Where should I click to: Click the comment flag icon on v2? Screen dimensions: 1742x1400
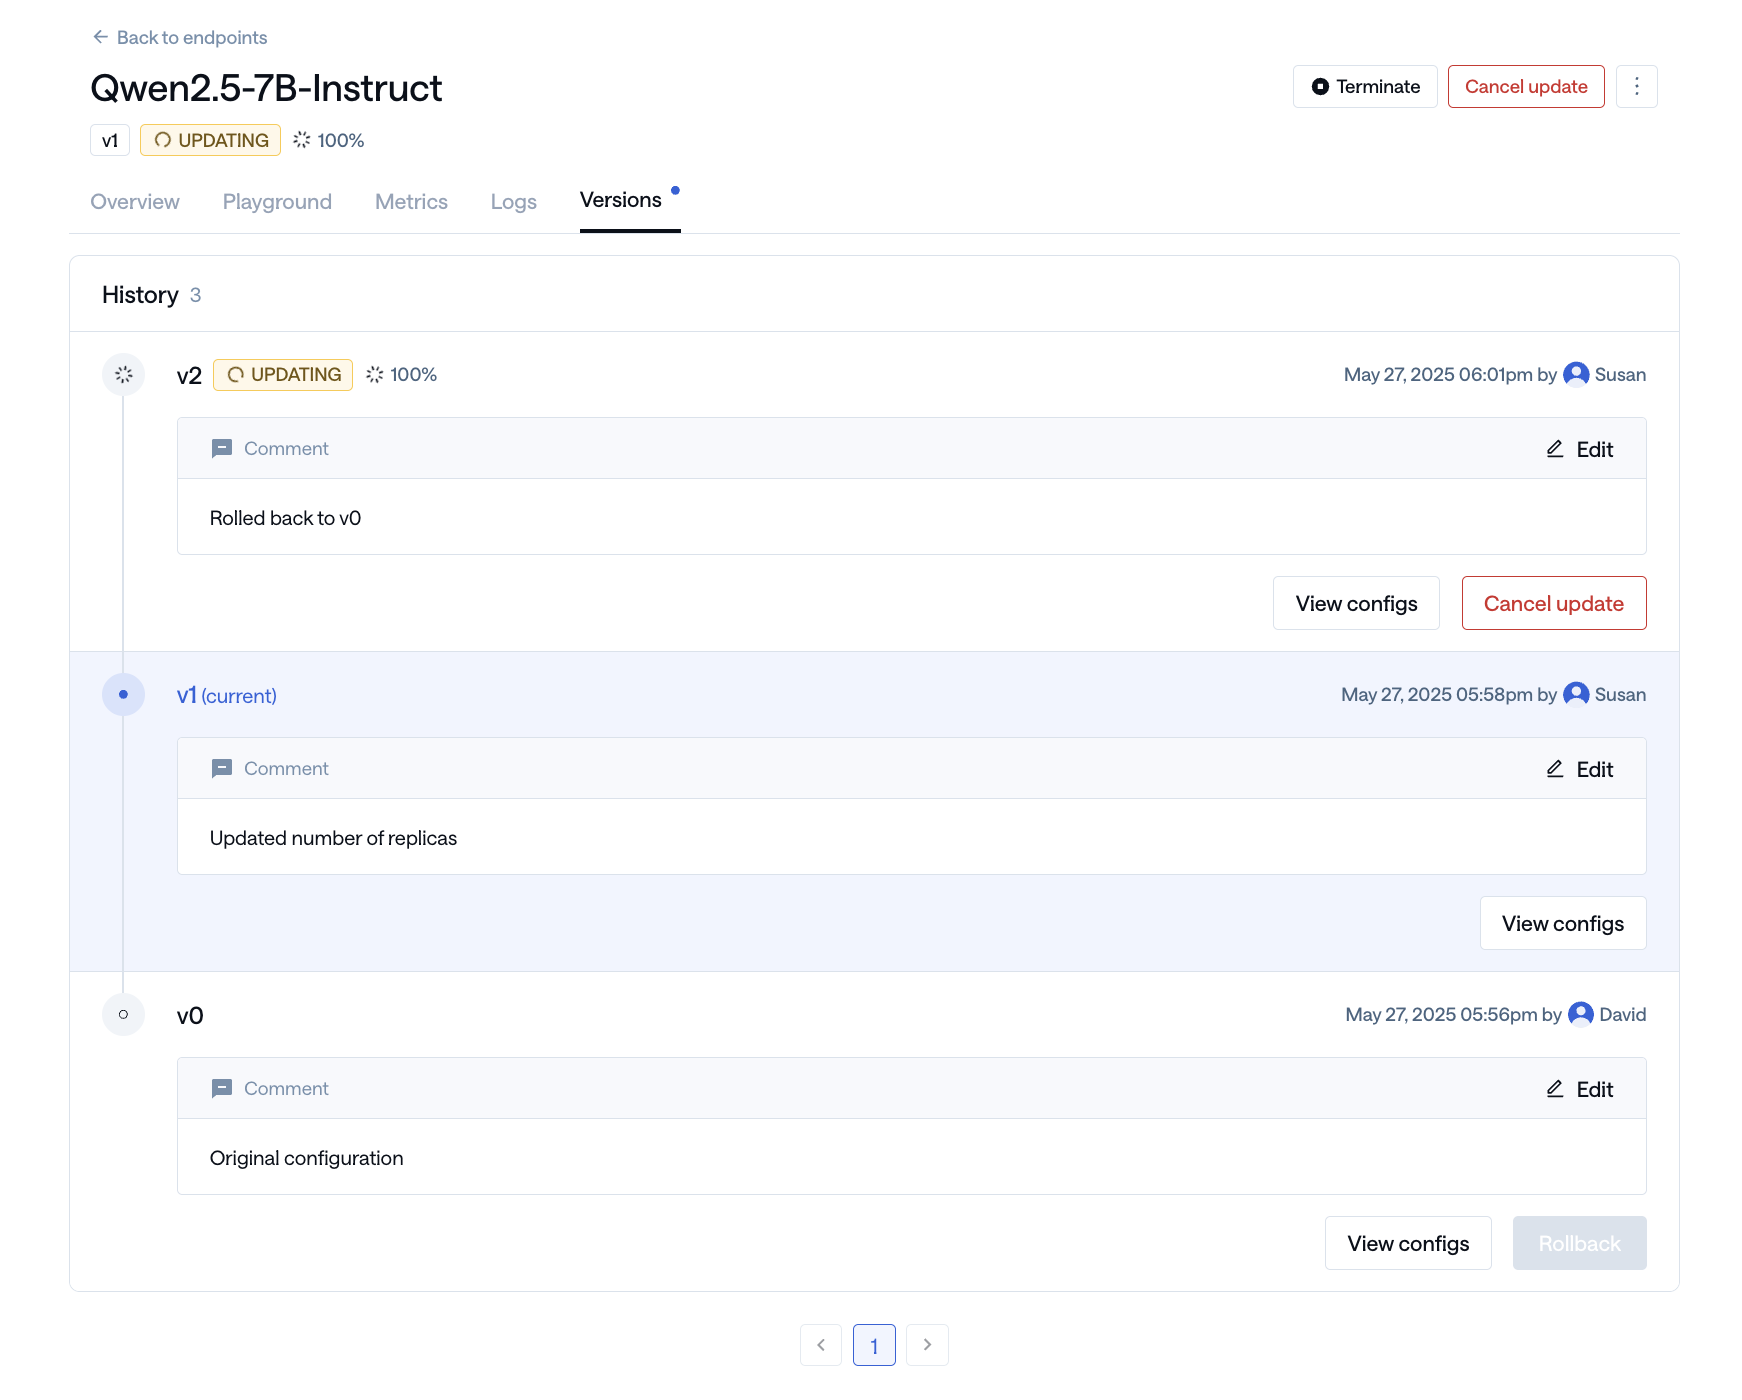[222, 448]
